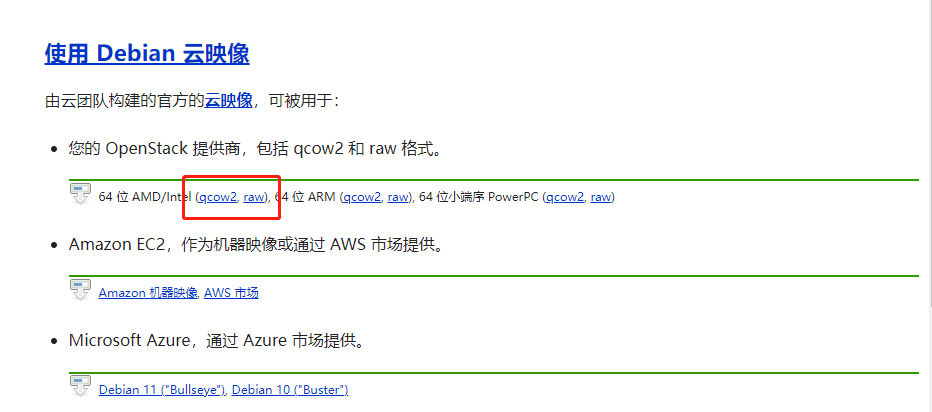Visit the Amazon 机器映像 link
The height and width of the screenshot is (412, 932).
(148, 293)
